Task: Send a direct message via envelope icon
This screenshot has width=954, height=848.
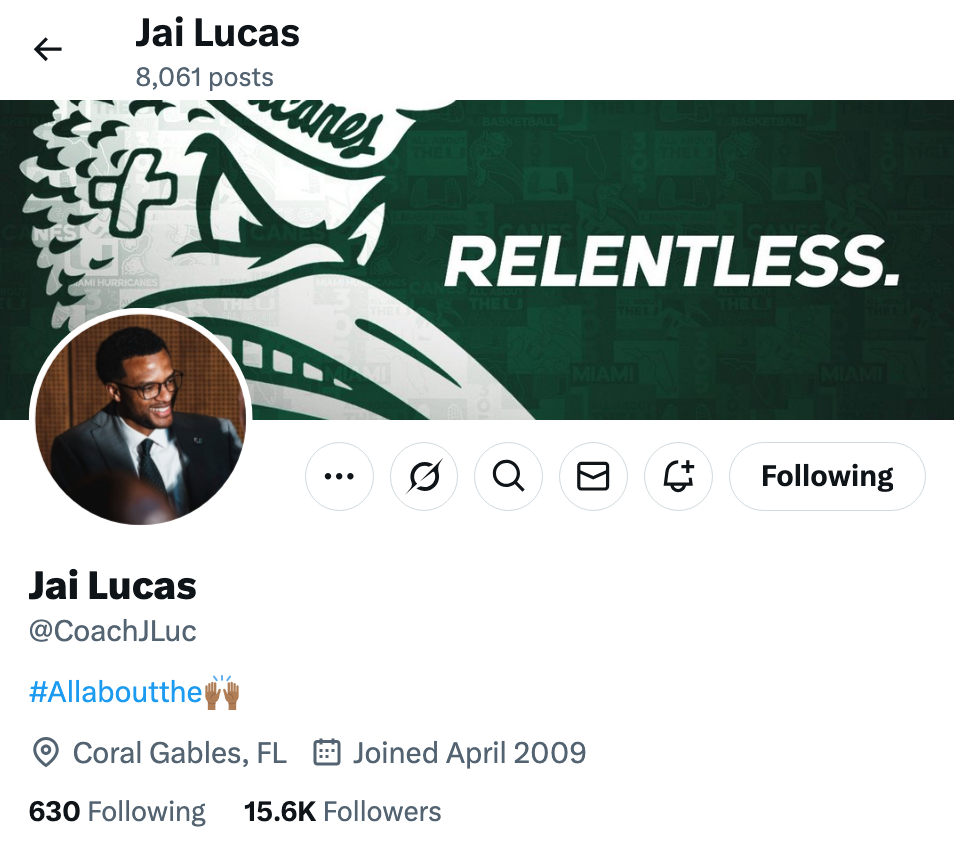Action: 593,476
